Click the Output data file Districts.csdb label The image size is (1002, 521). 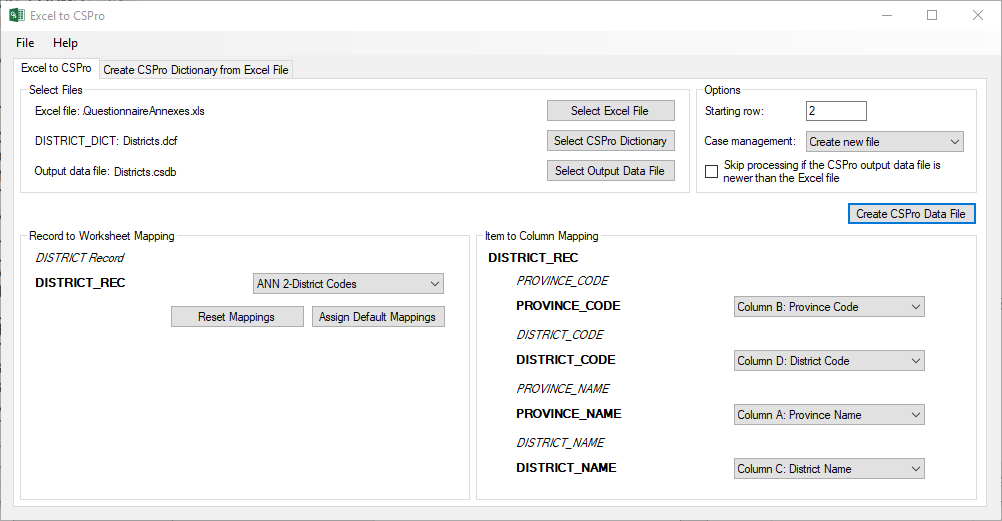105,171
